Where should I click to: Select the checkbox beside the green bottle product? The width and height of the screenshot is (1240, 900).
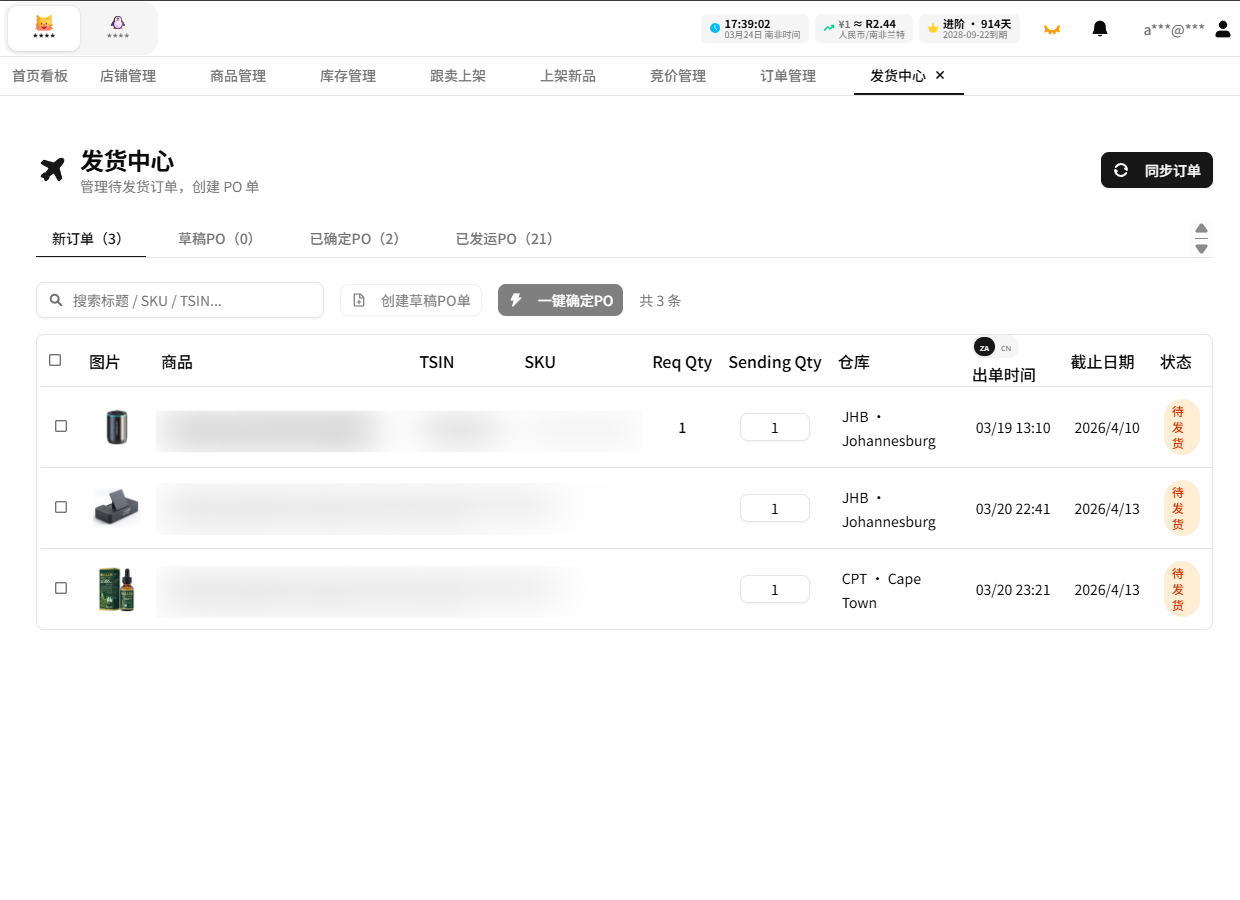pyautogui.click(x=60, y=588)
